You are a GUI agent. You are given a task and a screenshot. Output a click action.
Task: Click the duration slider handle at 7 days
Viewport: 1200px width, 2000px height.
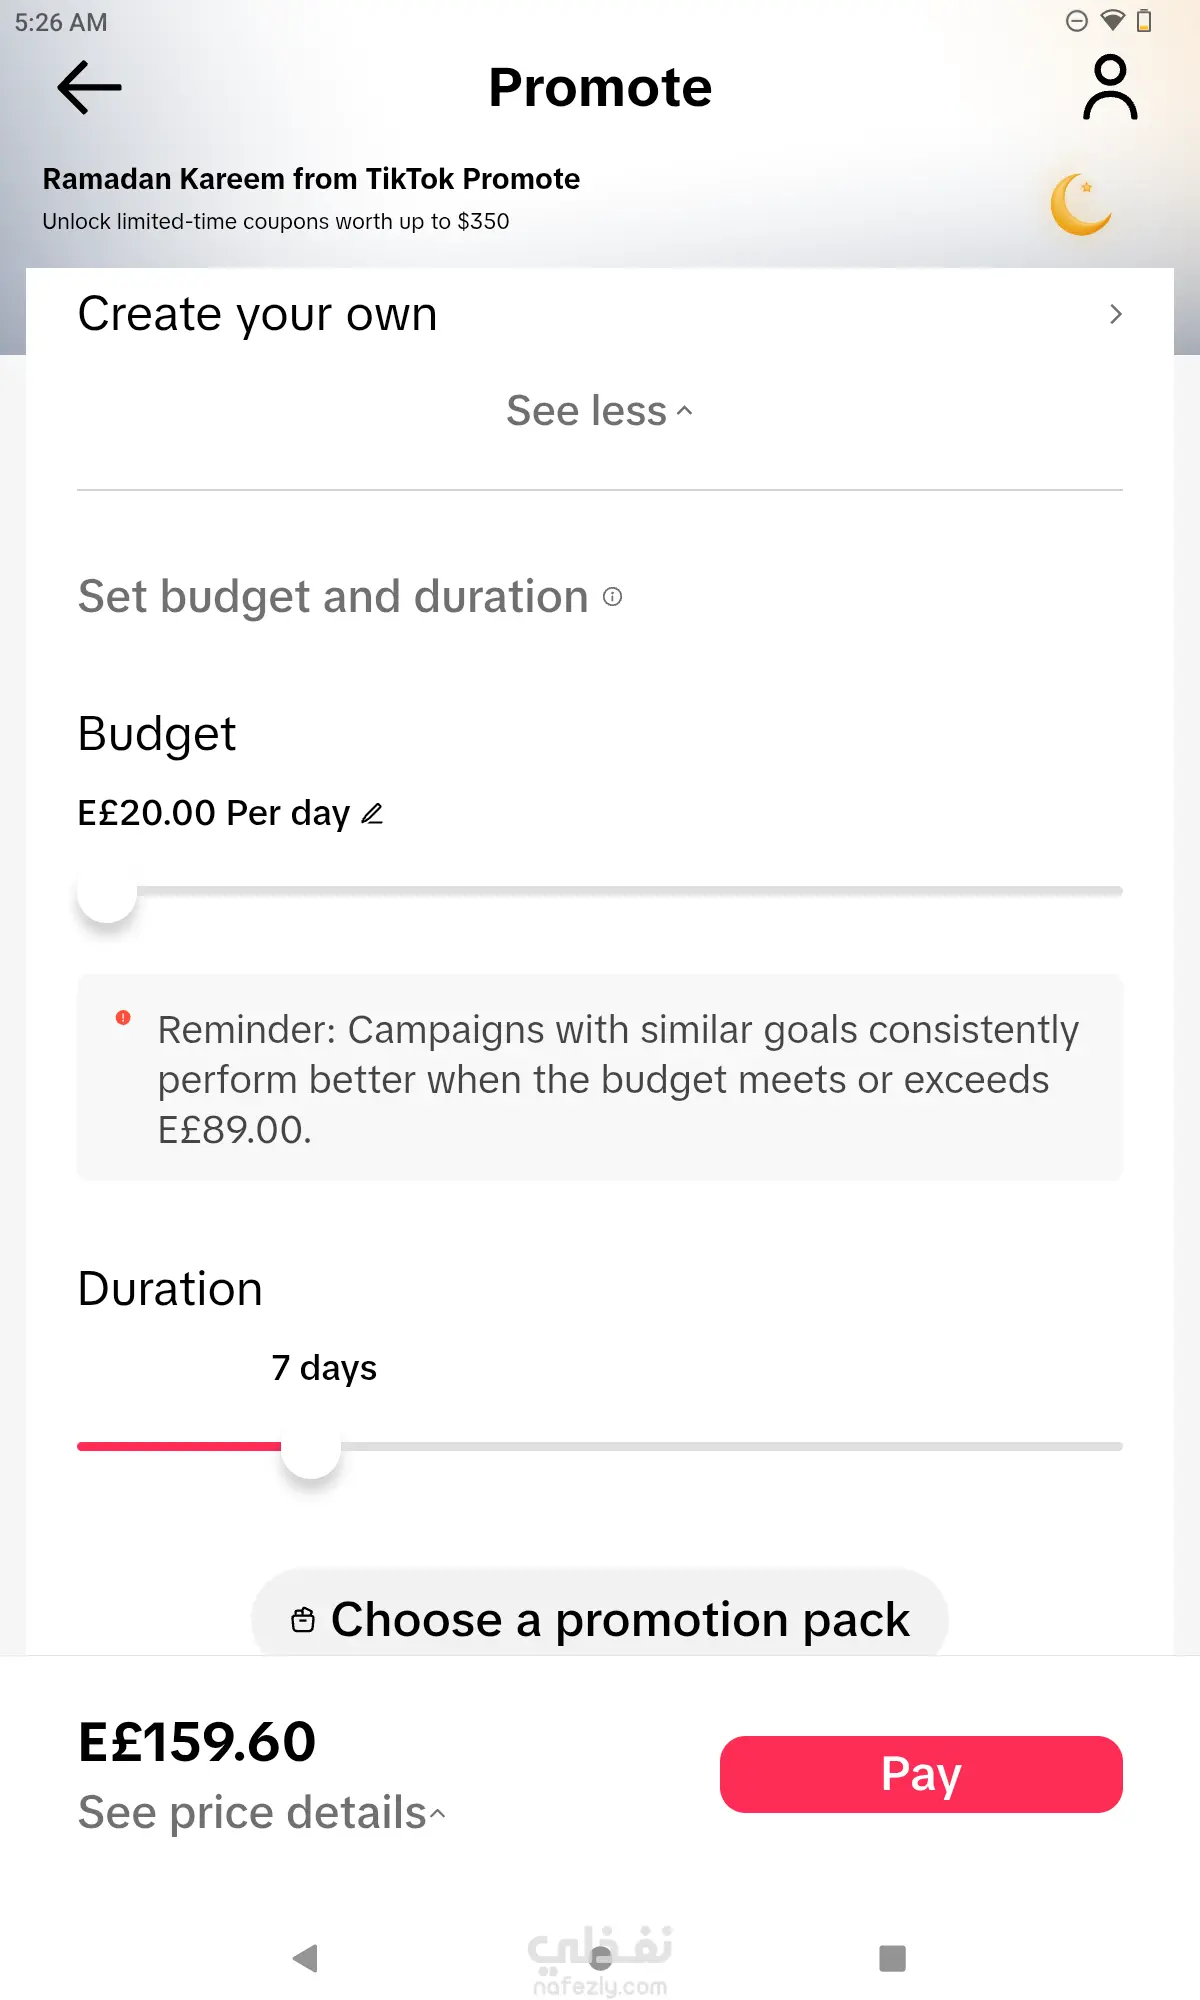pyautogui.click(x=311, y=1448)
